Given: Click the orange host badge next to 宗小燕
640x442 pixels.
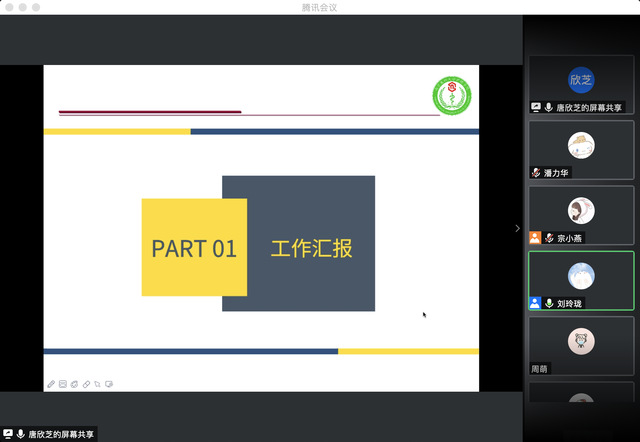Looking at the screenshot, I should point(535,238).
